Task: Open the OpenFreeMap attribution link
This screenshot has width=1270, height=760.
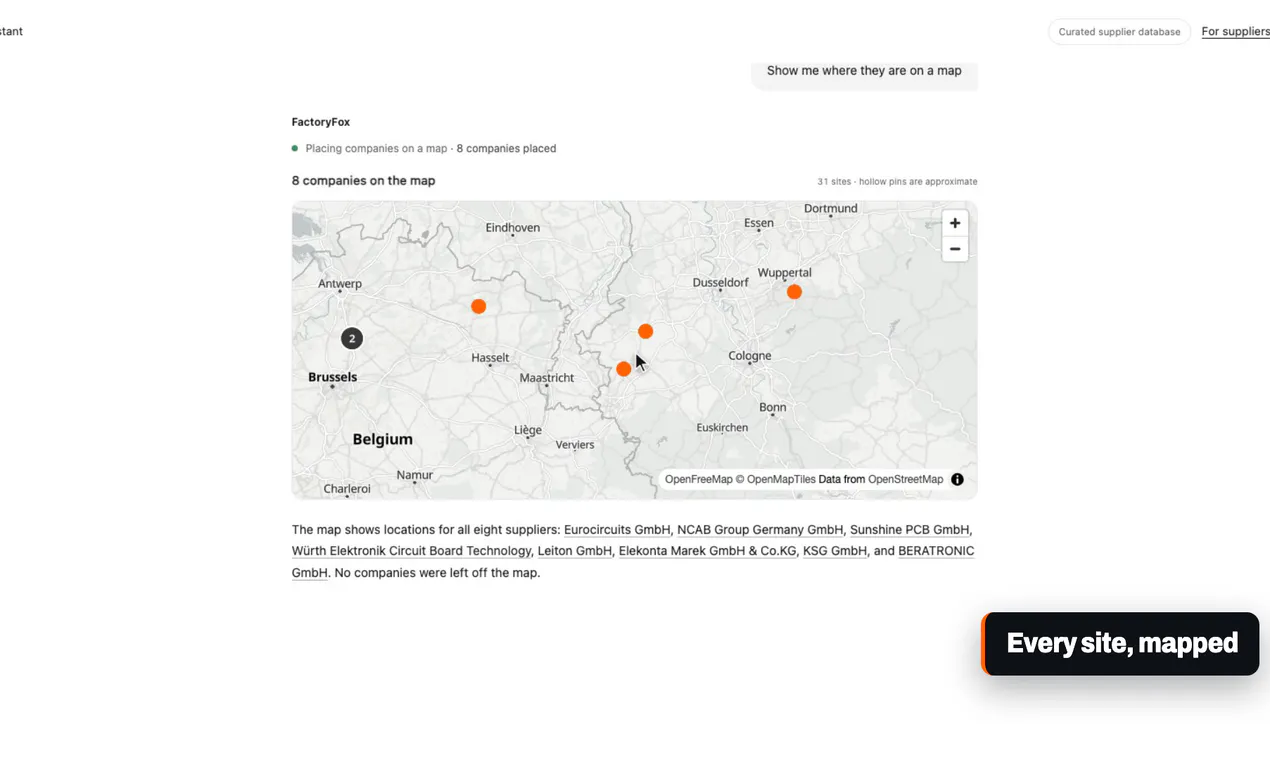Action: click(699, 479)
